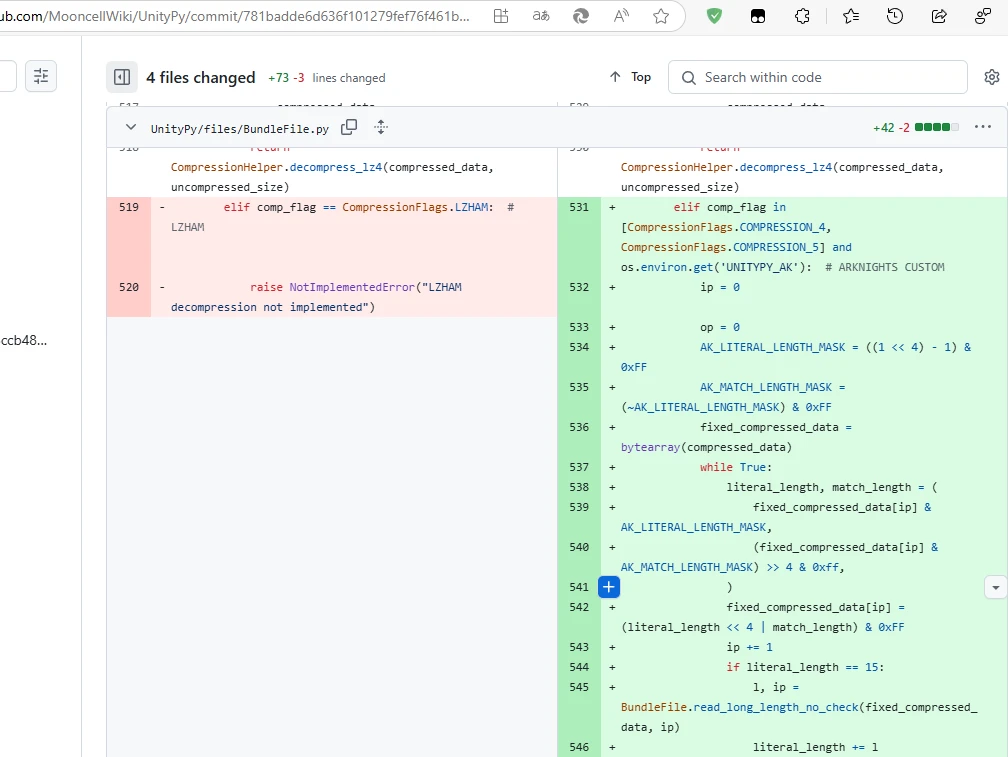
Task: Open the diff view settings gear
Action: (x=992, y=77)
